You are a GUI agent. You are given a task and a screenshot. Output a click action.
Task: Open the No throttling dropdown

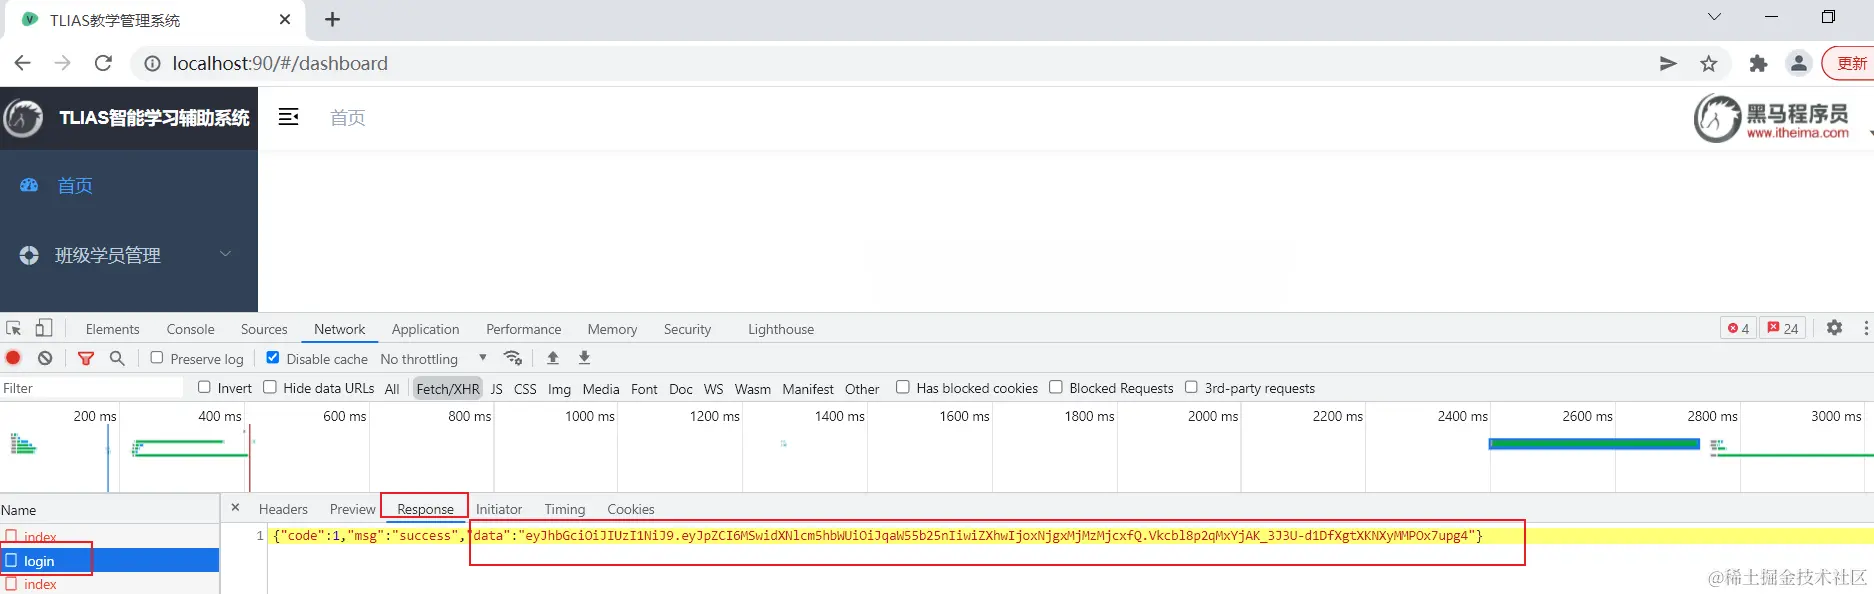(434, 359)
